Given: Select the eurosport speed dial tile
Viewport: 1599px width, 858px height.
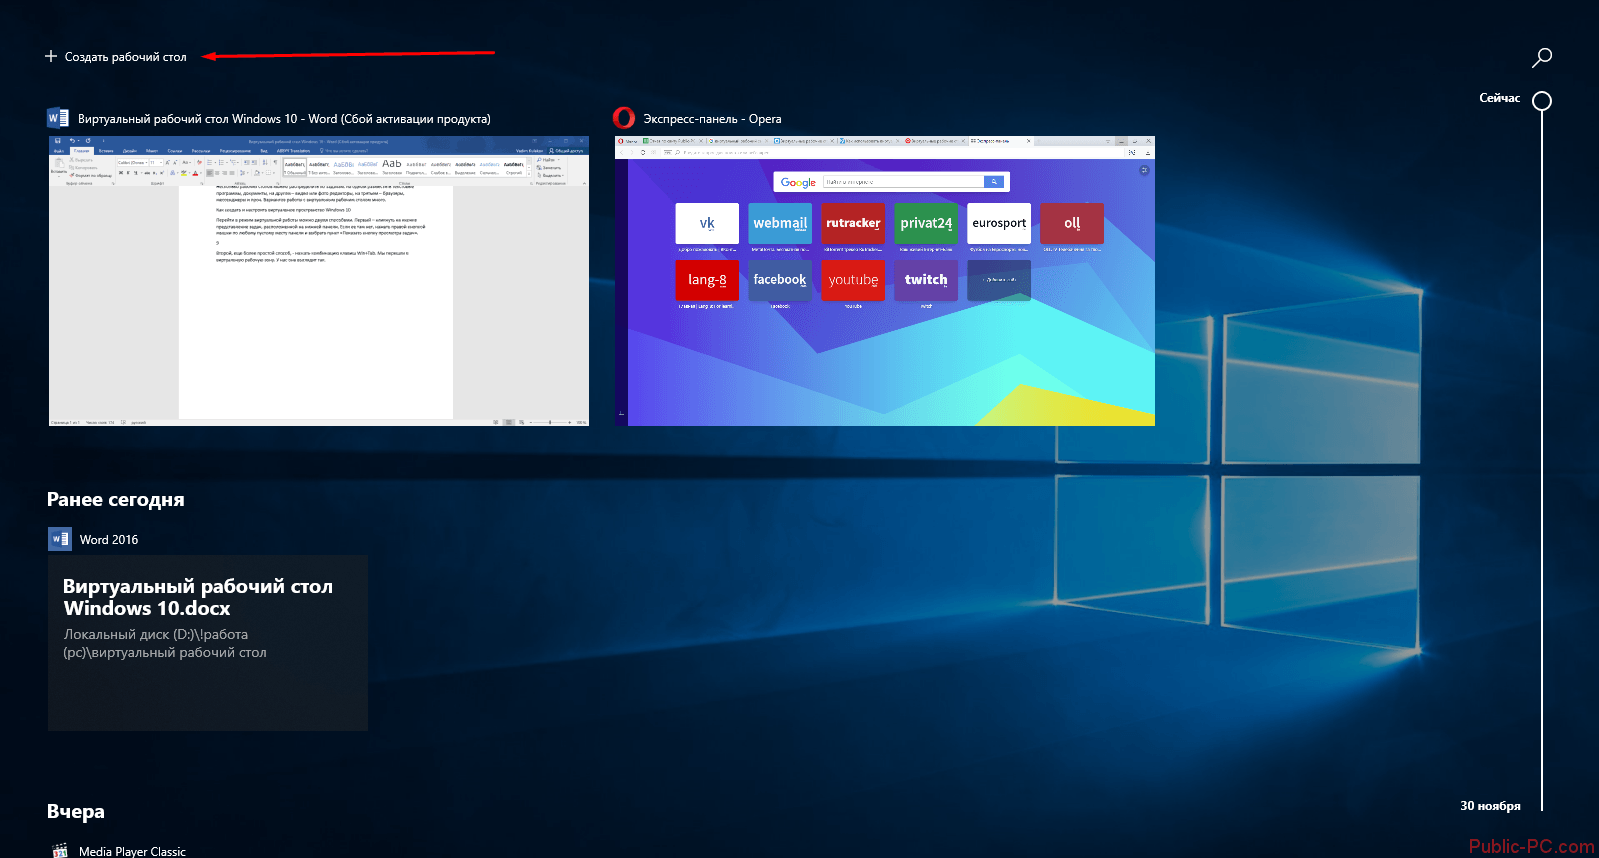Looking at the screenshot, I should (999, 223).
